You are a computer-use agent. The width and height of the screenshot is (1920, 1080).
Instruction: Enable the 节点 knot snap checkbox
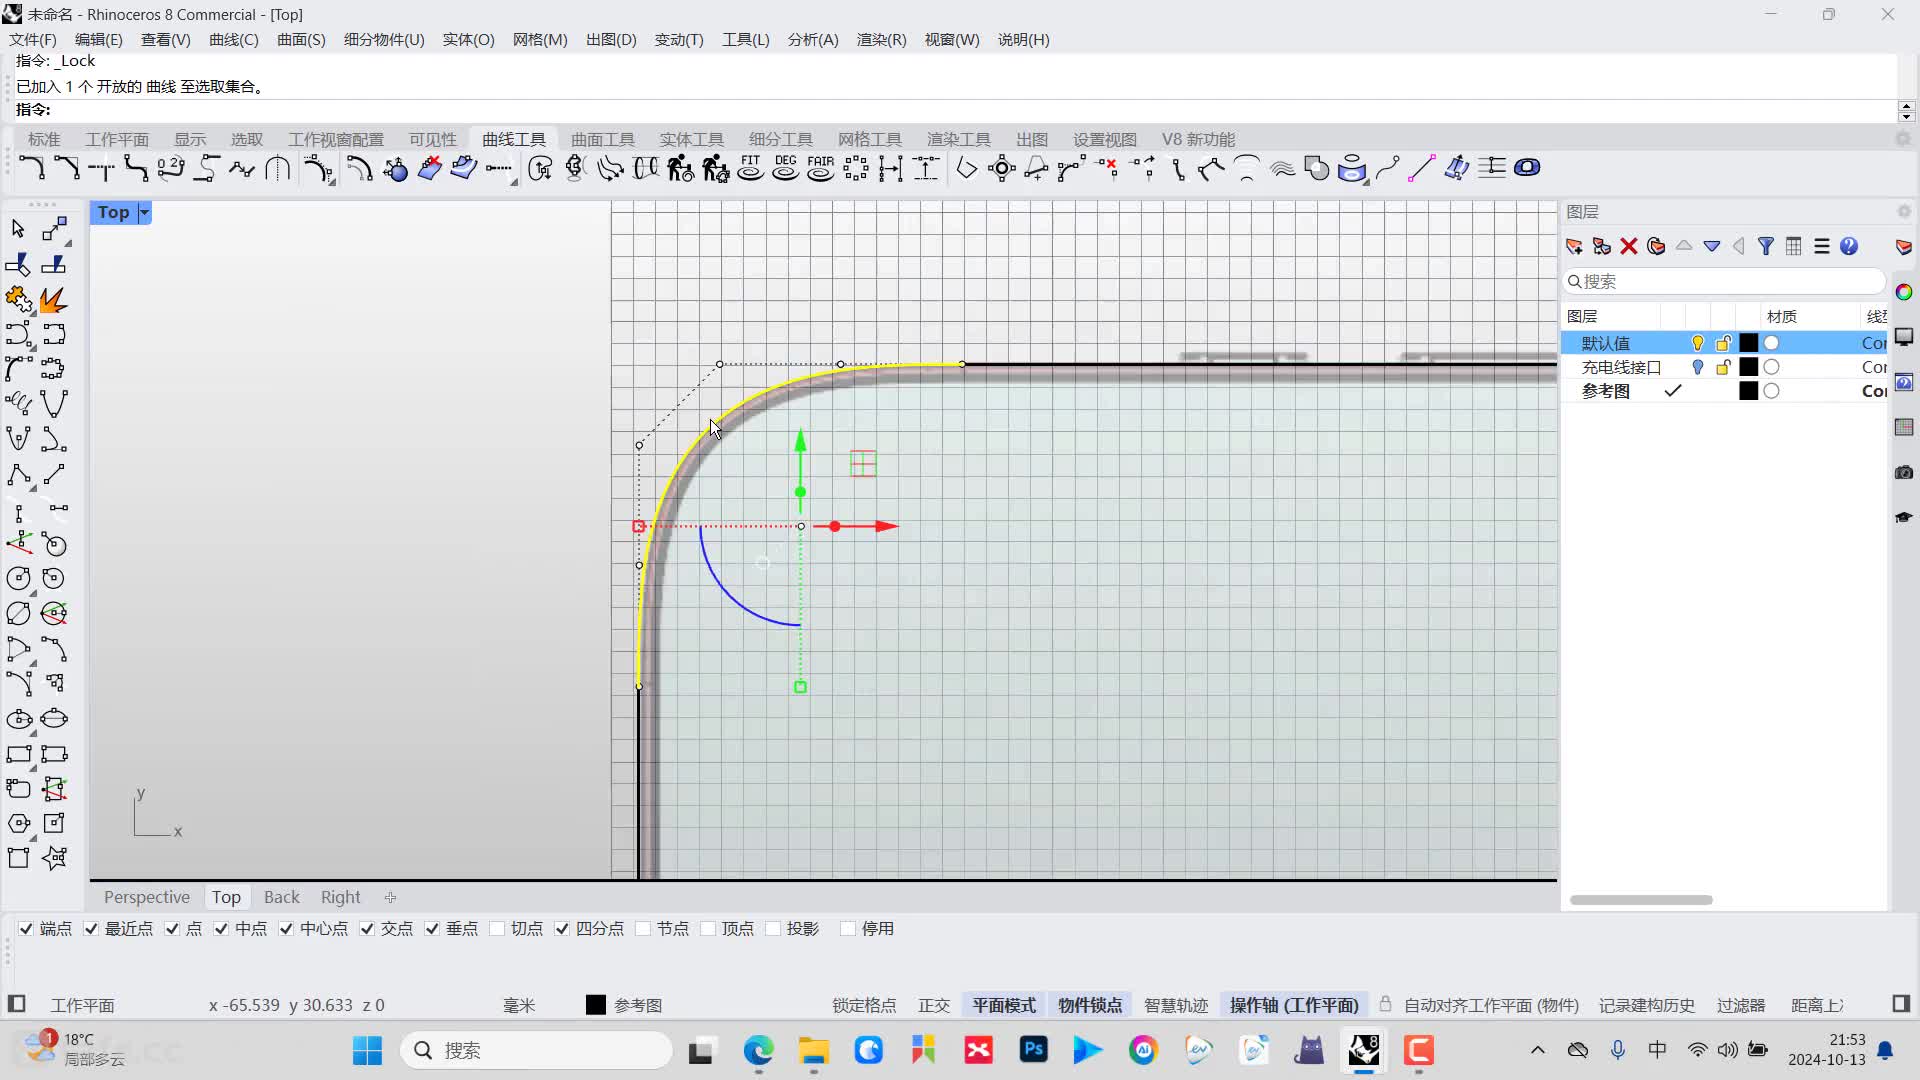point(643,929)
